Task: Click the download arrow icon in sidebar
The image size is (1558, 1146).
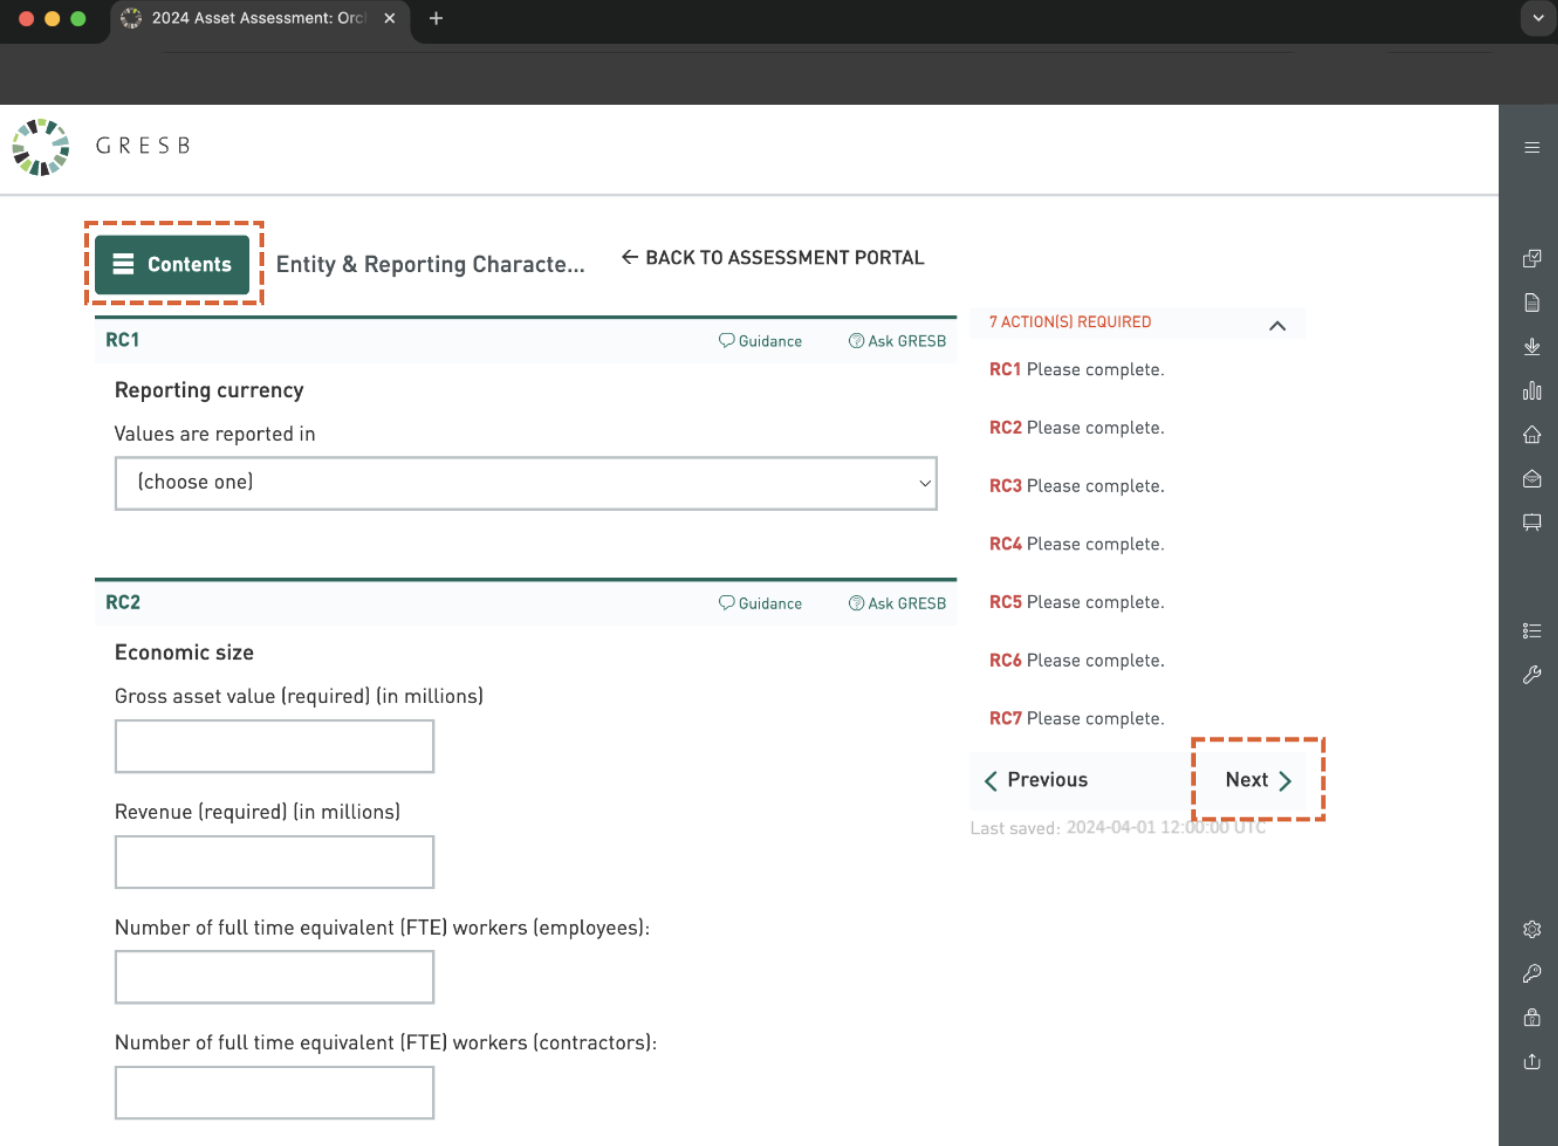Action: tap(1531, 347)
